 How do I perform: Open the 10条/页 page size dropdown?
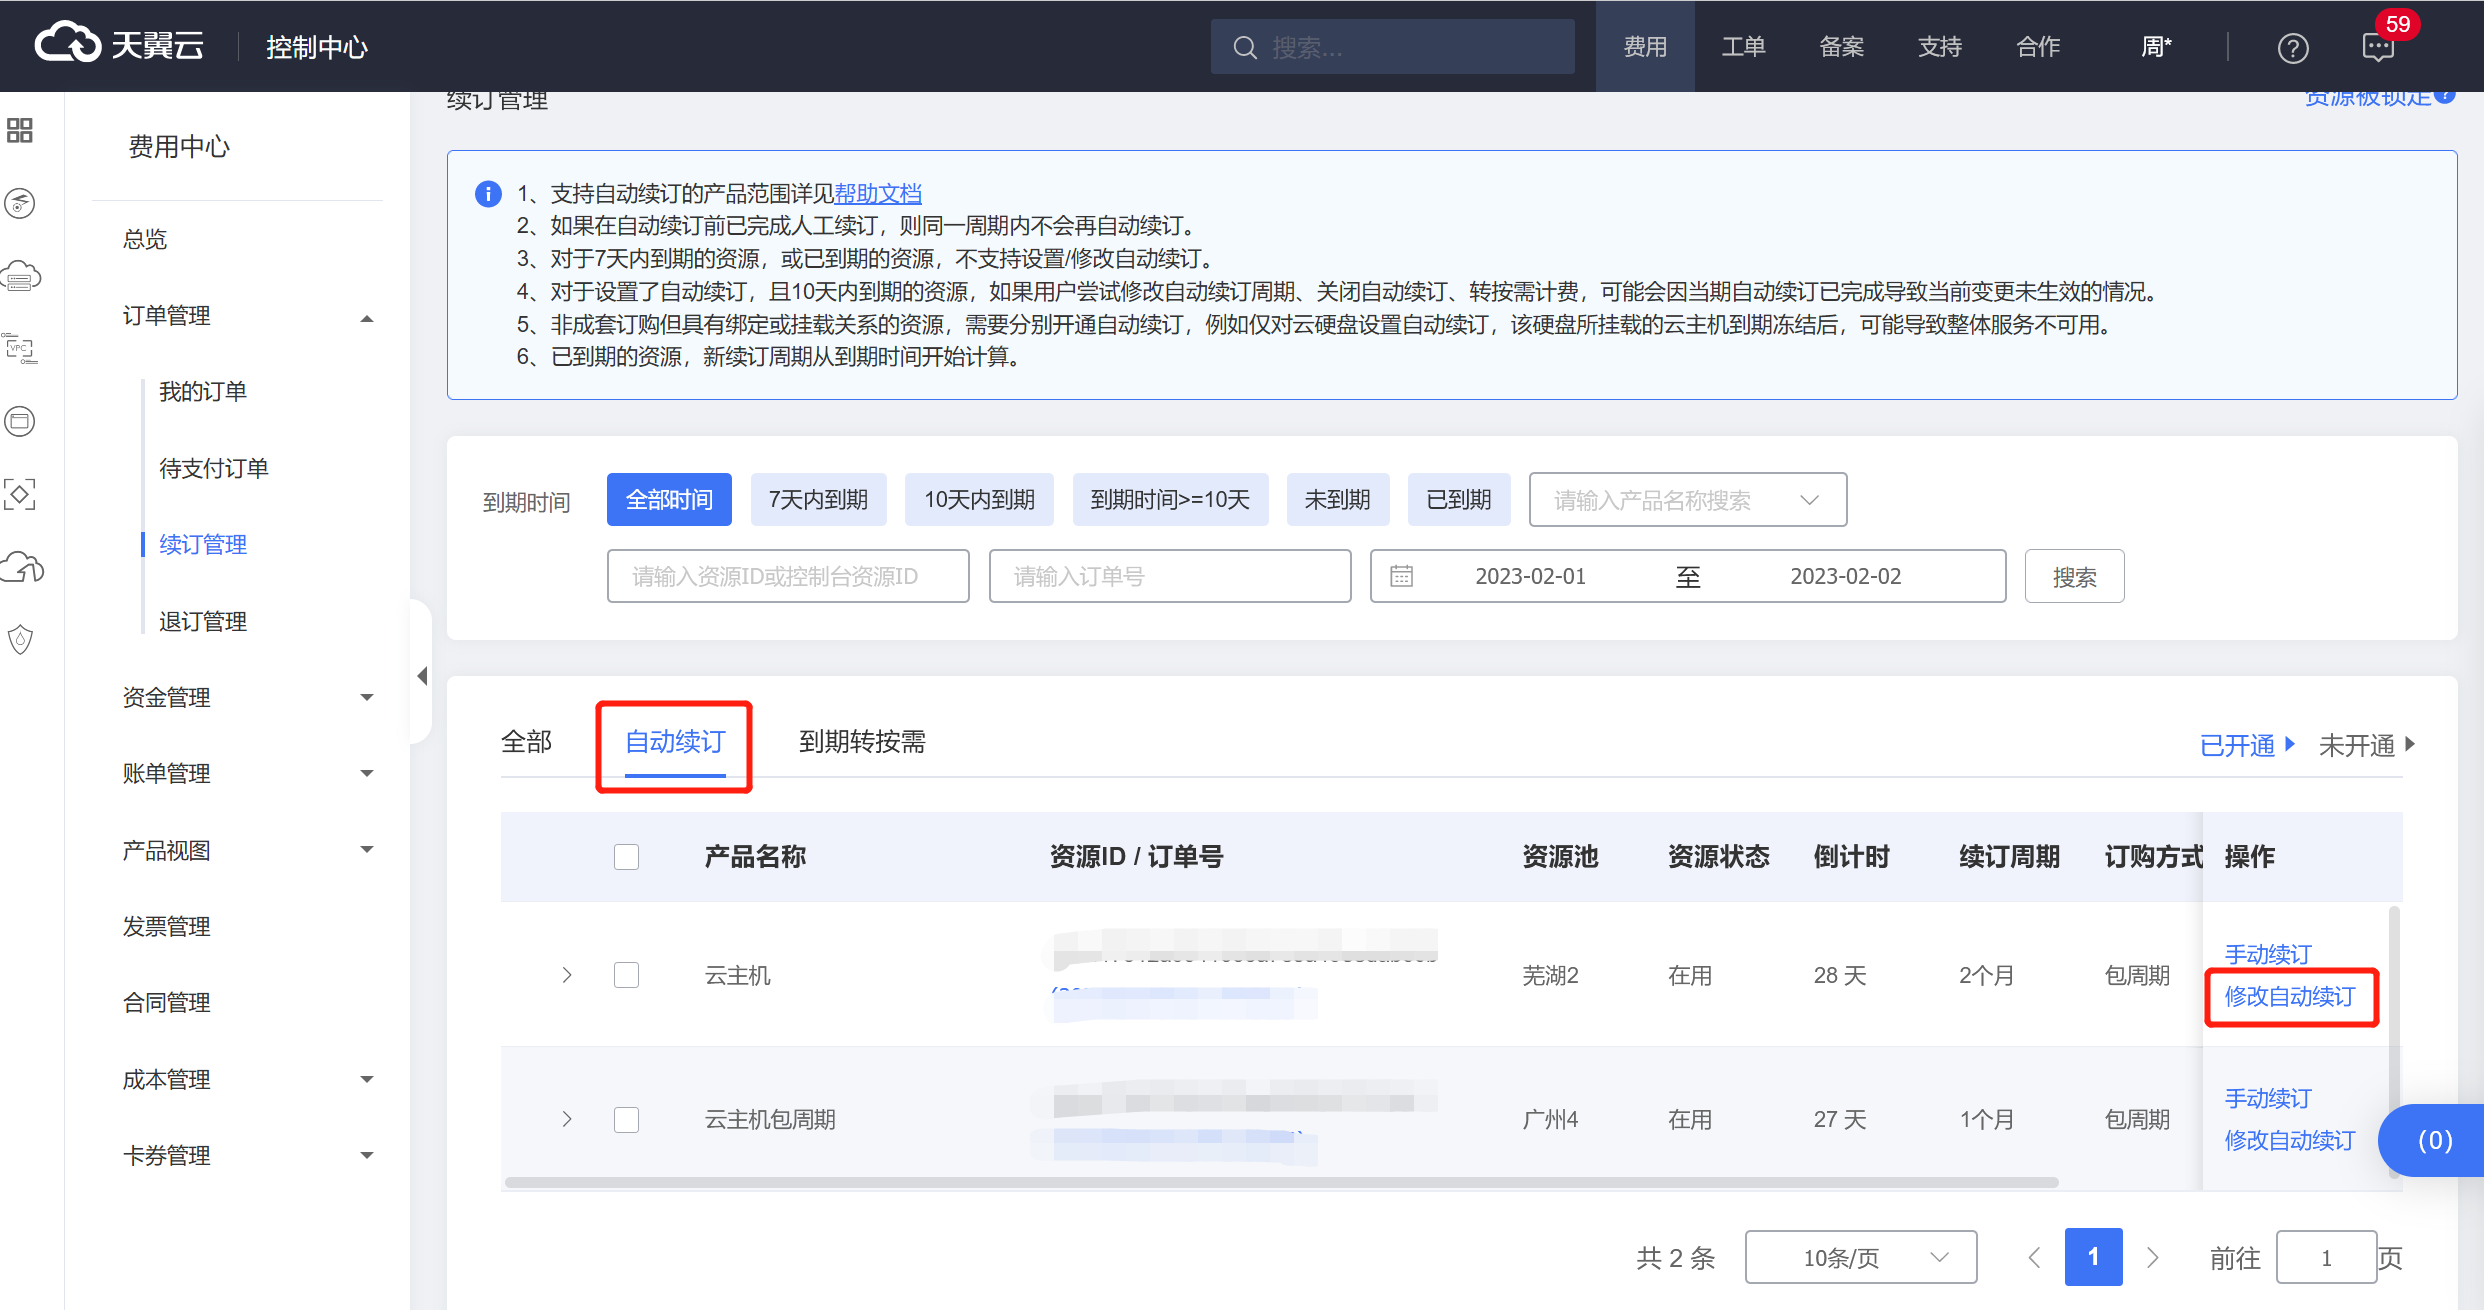coord(1860,1257)
